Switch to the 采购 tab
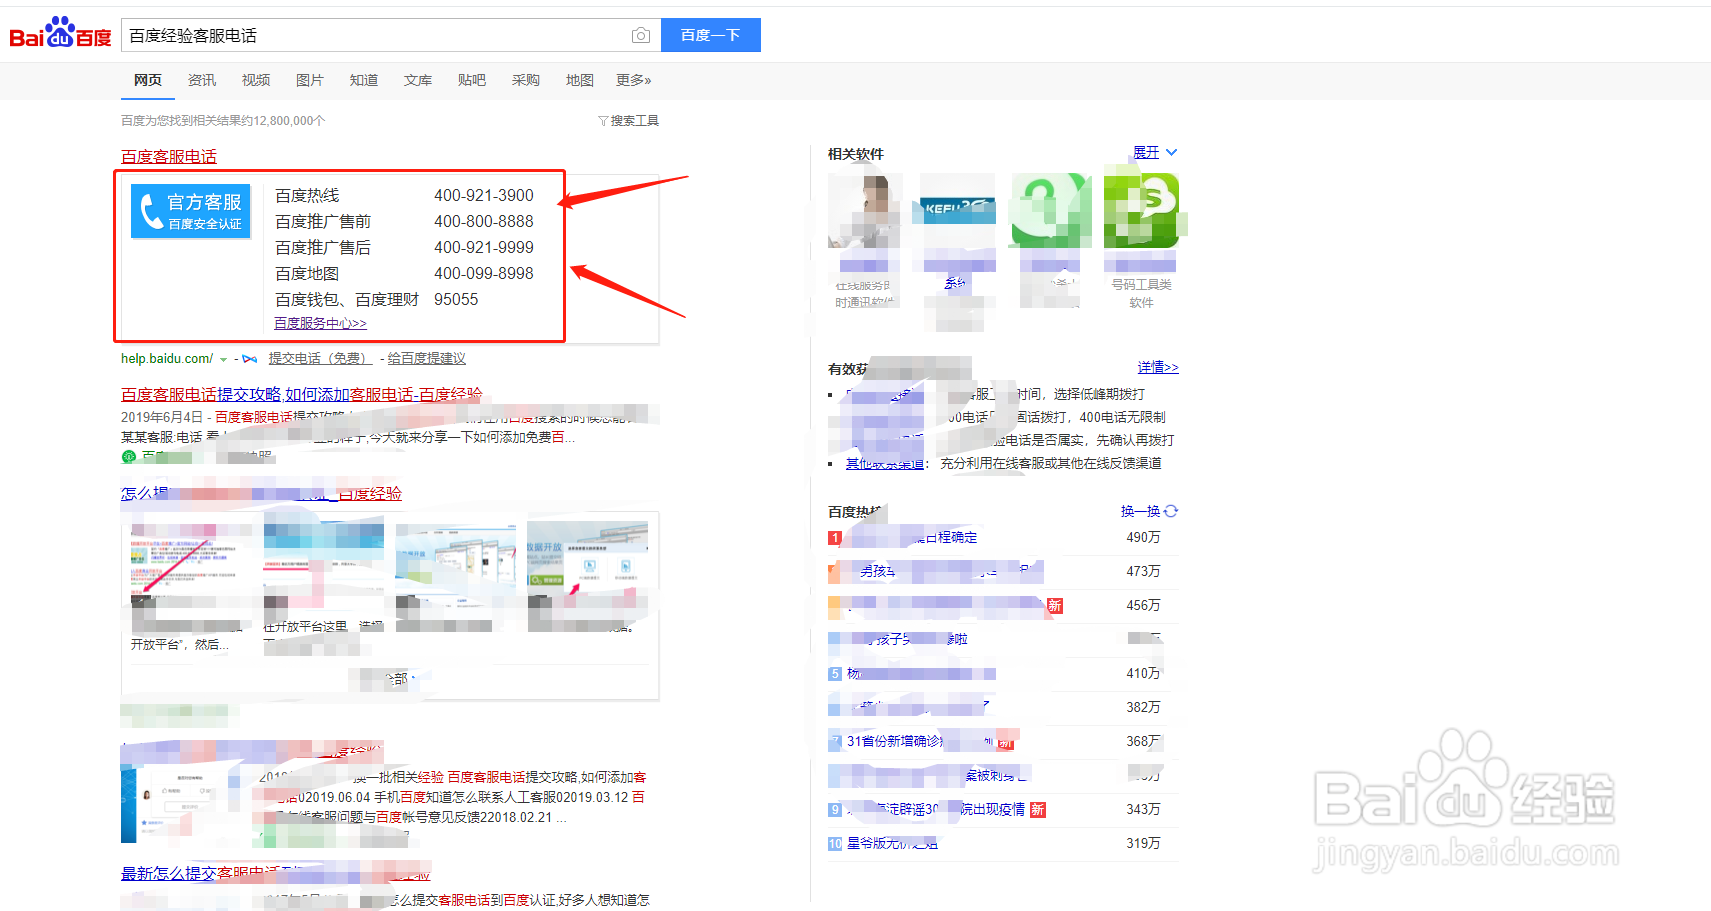The width and height of the screenshot is (1711, 911). tap(526, 80)
